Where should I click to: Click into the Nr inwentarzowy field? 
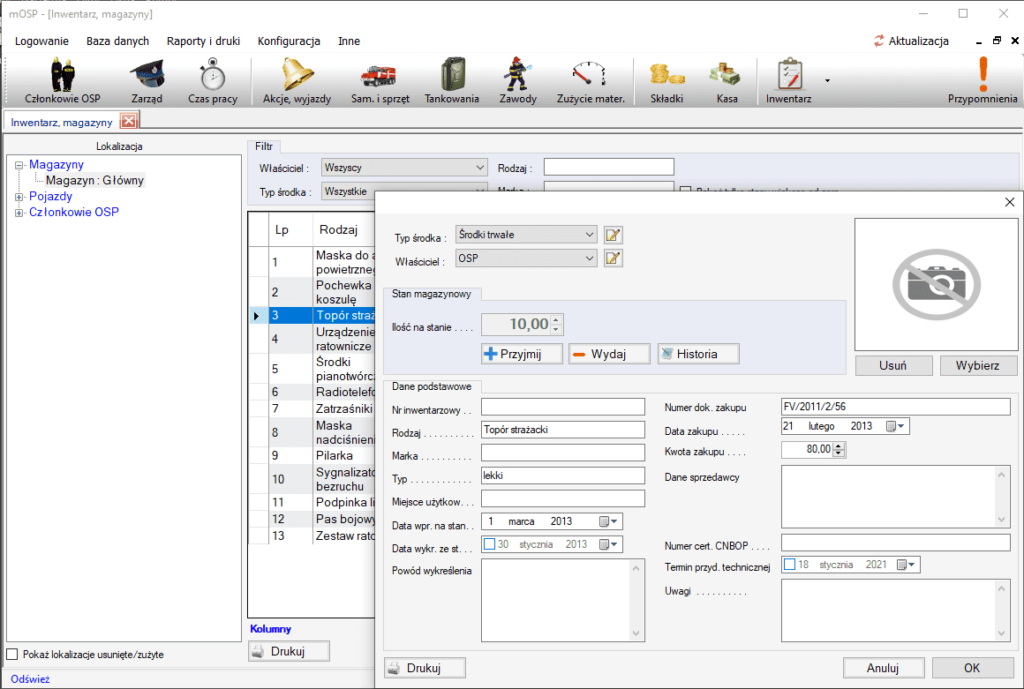(x=563, y=408)
